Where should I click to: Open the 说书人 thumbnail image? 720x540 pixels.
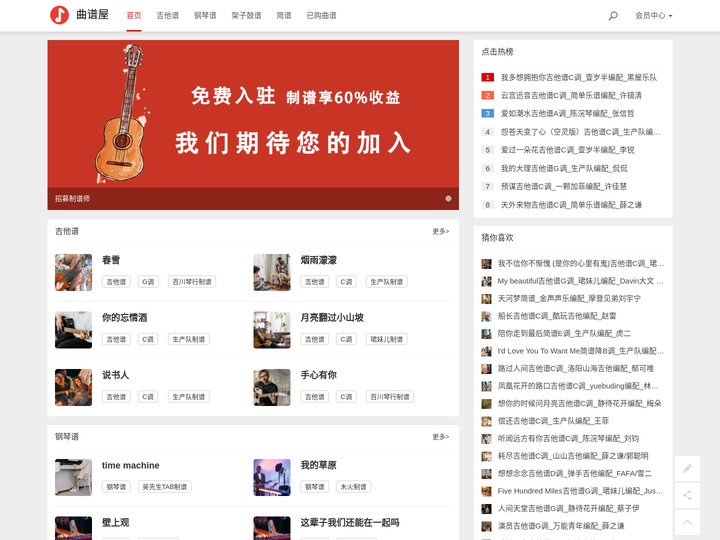[x=73, y=387]
